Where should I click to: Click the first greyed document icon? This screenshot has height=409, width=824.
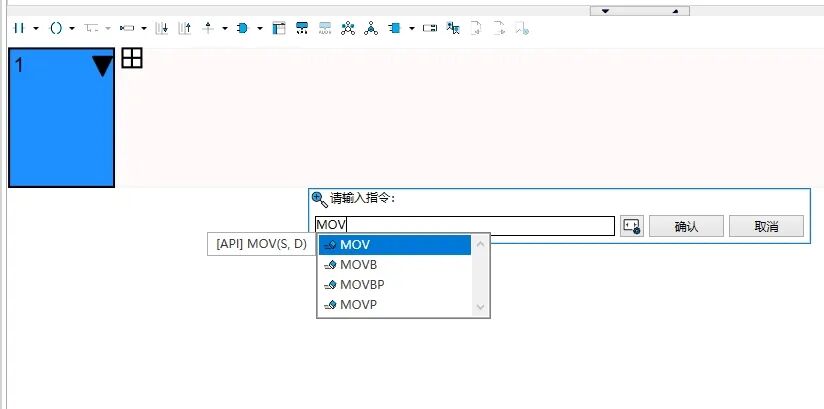tap(476, 28)
